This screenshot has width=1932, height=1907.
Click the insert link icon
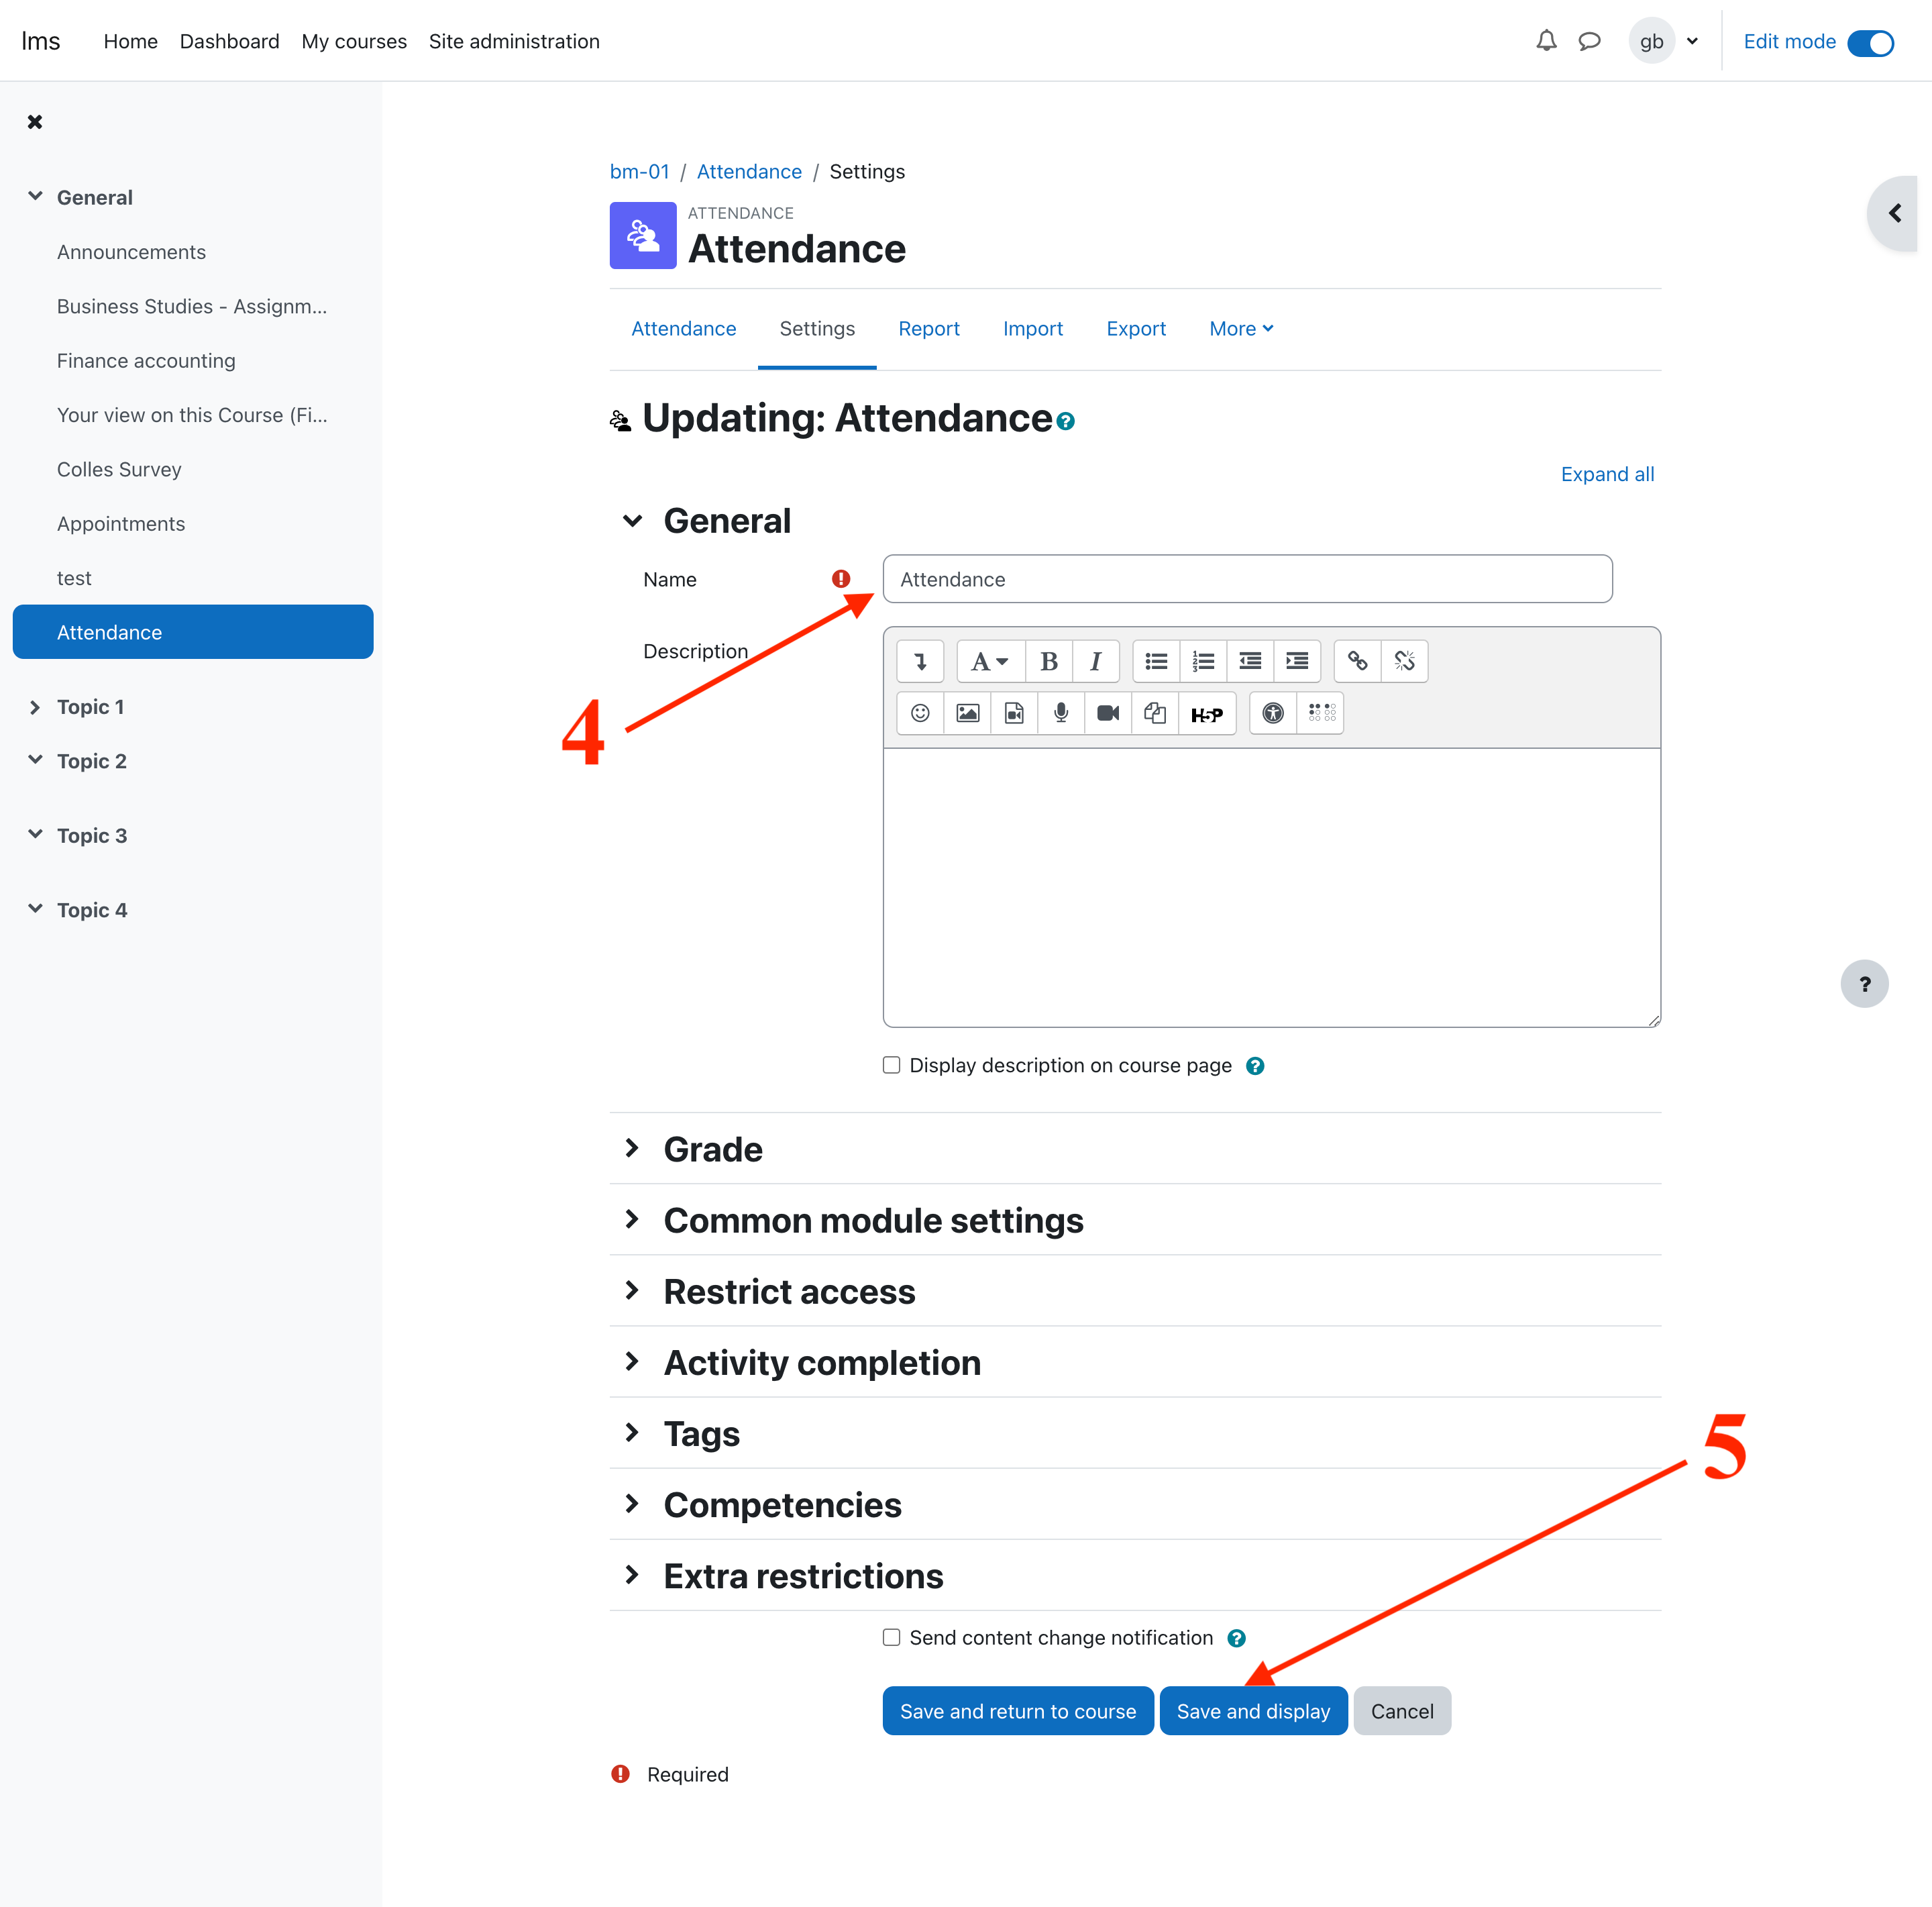tap(1357, 661)
